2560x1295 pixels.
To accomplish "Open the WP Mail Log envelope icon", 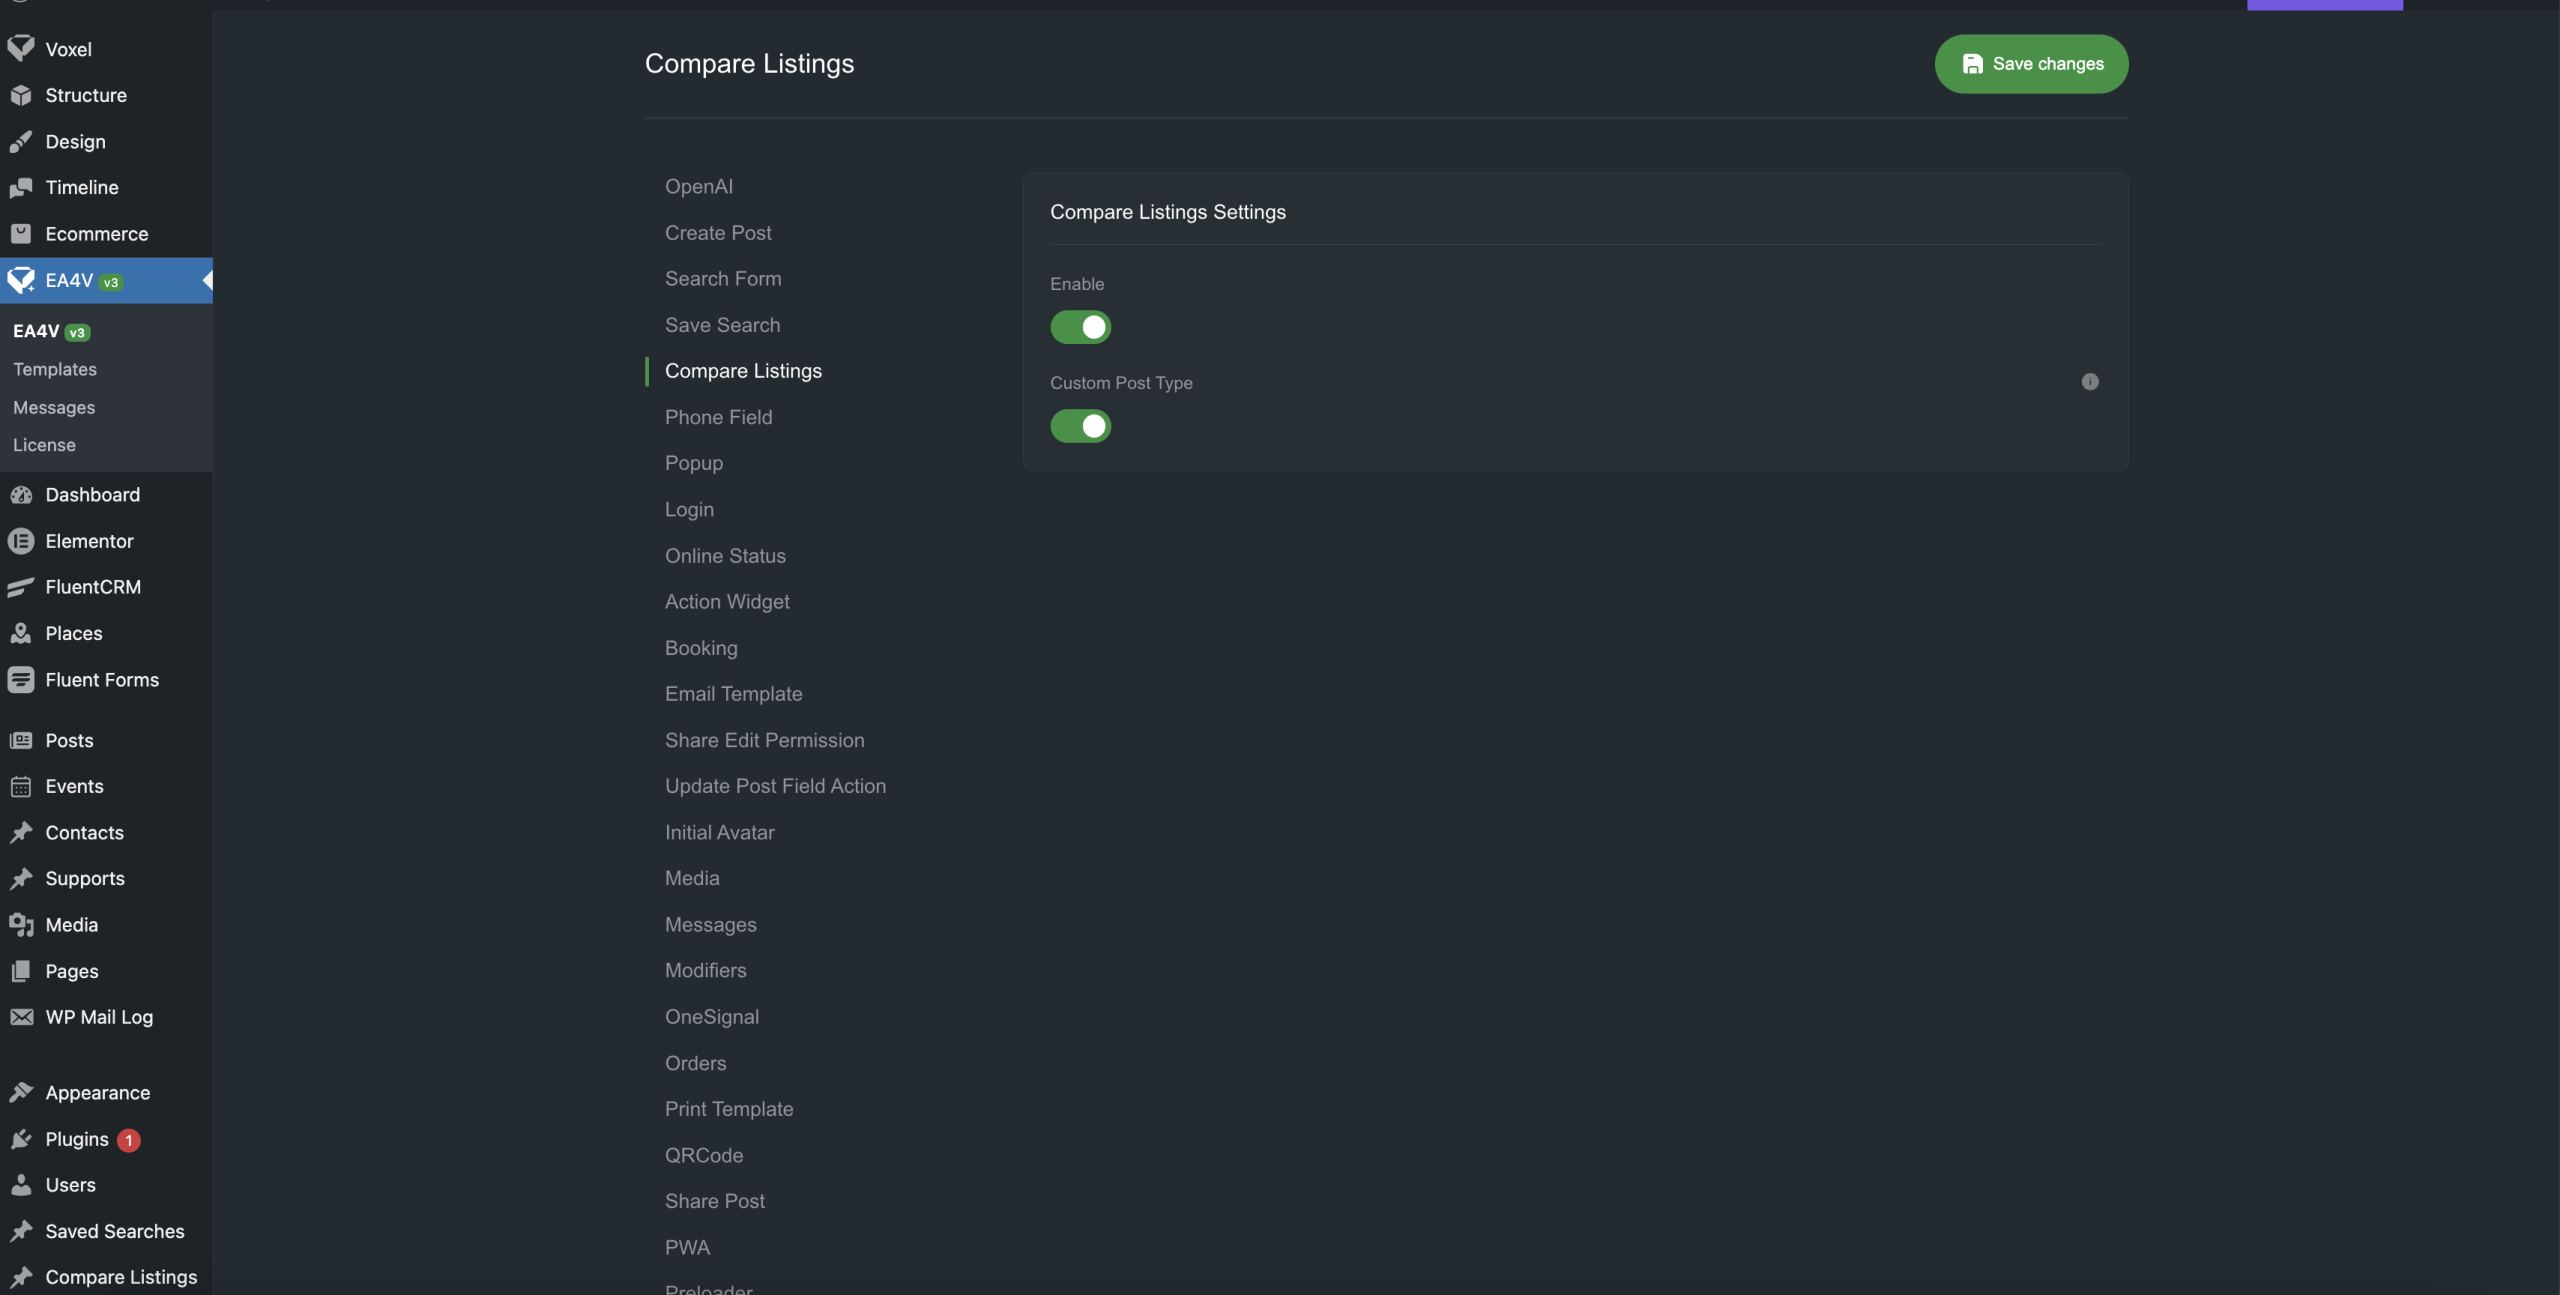I will 21,1017.
